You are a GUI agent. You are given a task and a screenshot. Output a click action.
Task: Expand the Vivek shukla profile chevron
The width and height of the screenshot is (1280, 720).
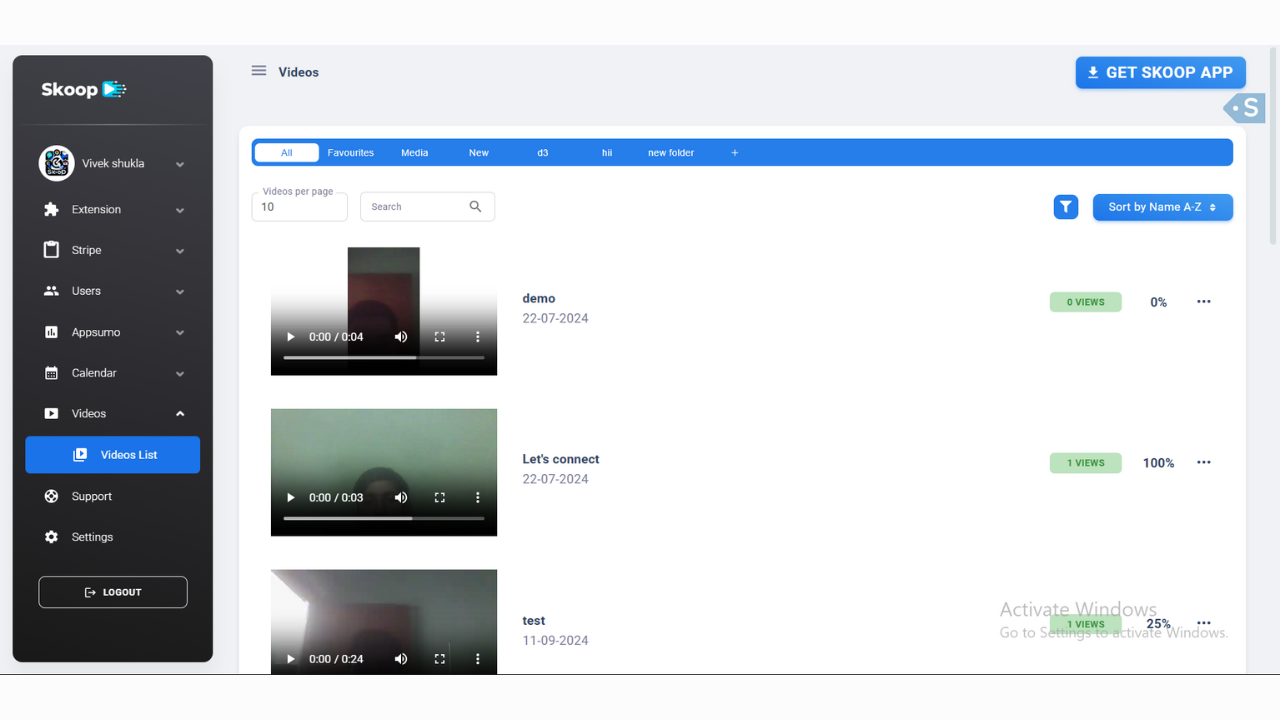(x=180, y=164)
